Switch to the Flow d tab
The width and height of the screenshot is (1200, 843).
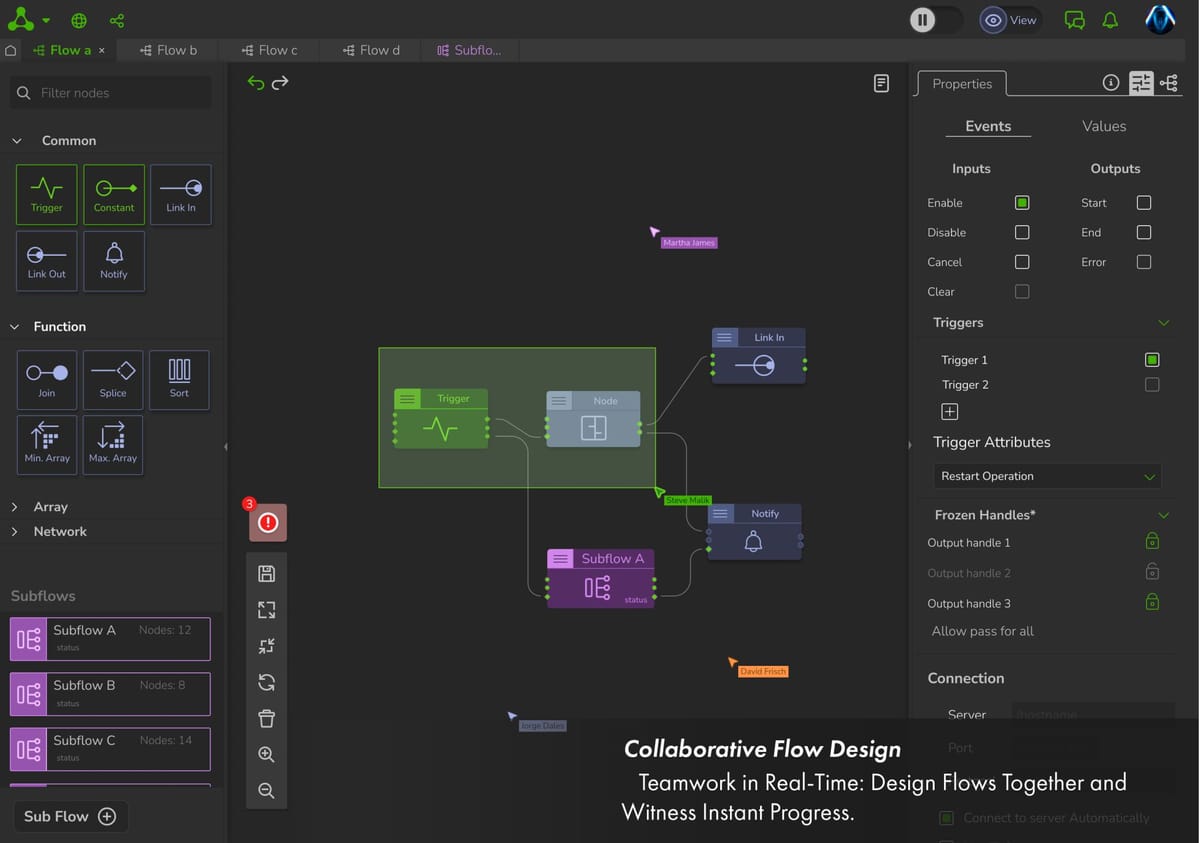[371, 50]
